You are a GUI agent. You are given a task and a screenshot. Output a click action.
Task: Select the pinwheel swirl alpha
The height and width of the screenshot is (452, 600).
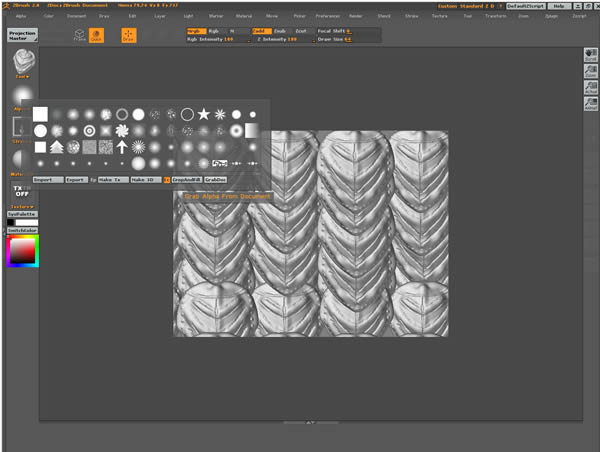(122, 131)
